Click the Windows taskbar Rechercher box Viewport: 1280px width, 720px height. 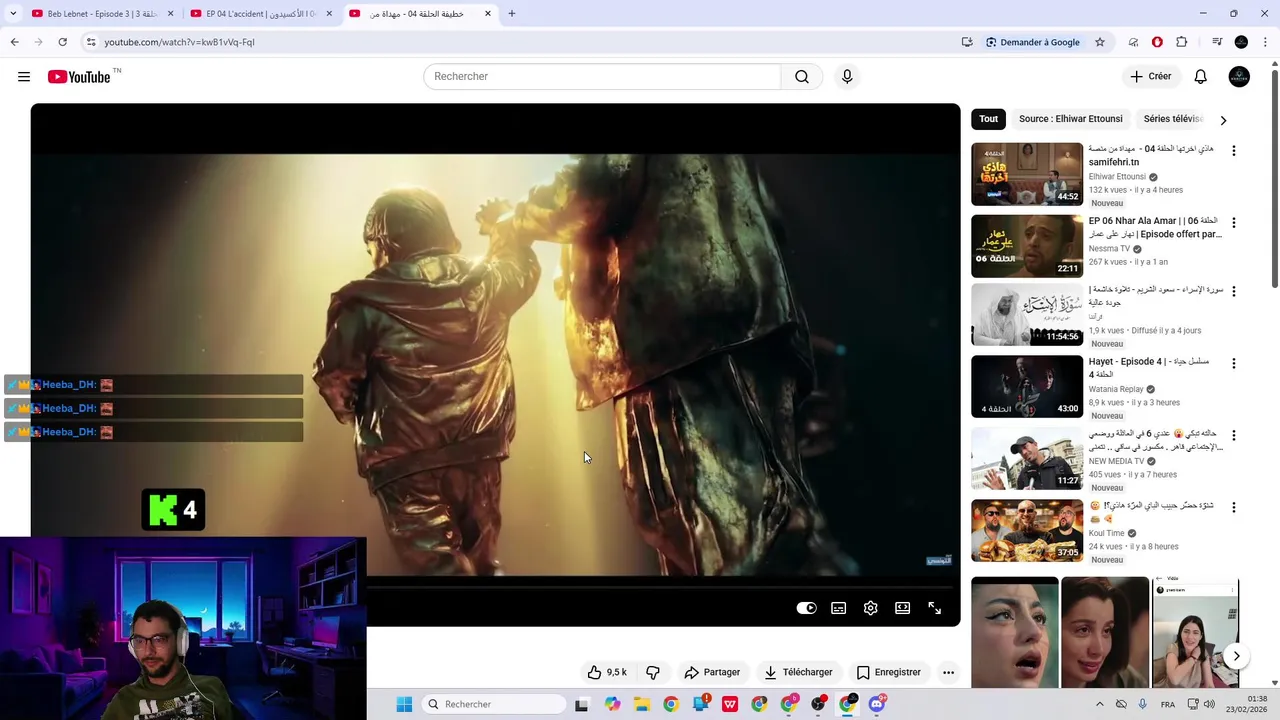(x=494, y=704)
